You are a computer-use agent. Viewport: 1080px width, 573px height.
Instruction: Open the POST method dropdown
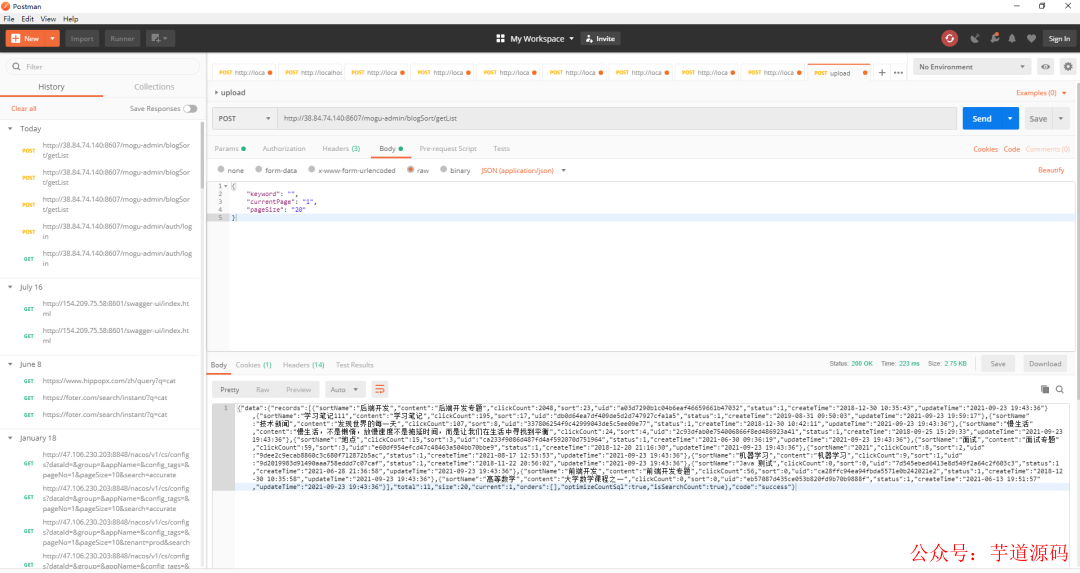[245, 118]
